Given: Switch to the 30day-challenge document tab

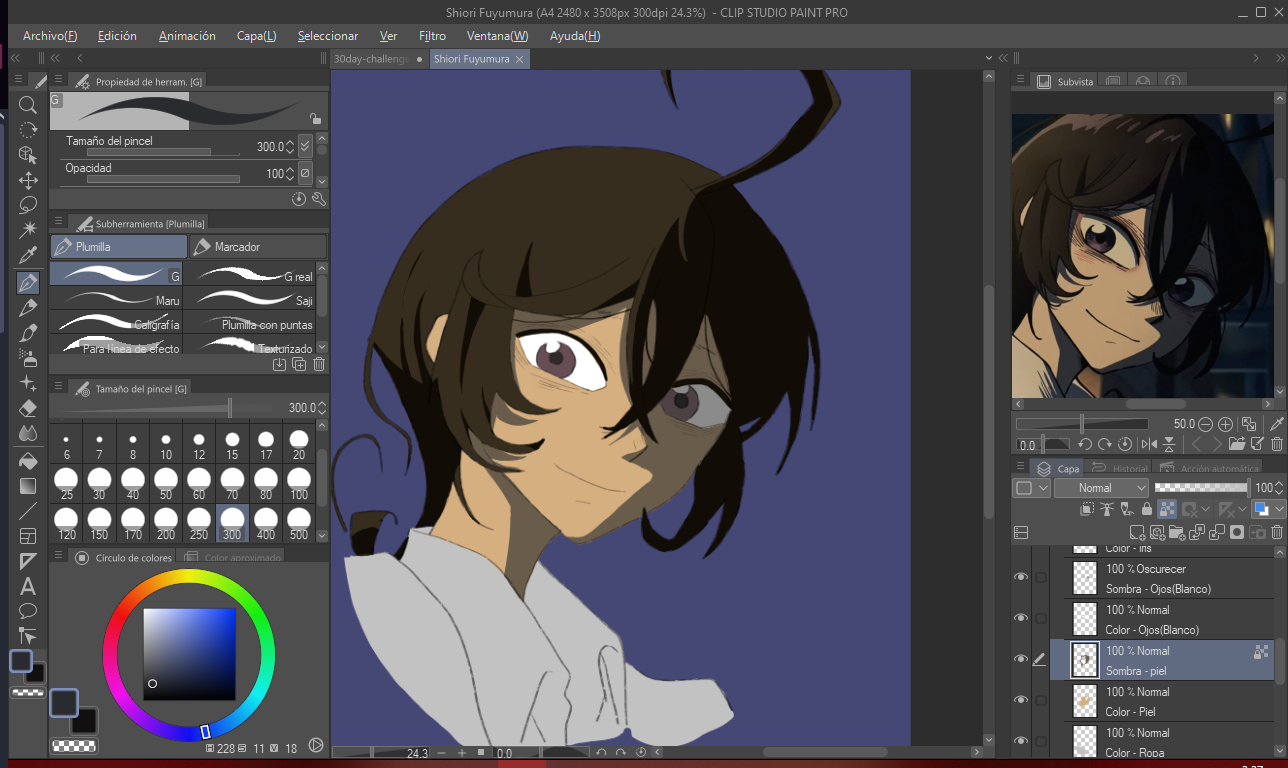Looking at the screenshot, I should tap(372, 59).
